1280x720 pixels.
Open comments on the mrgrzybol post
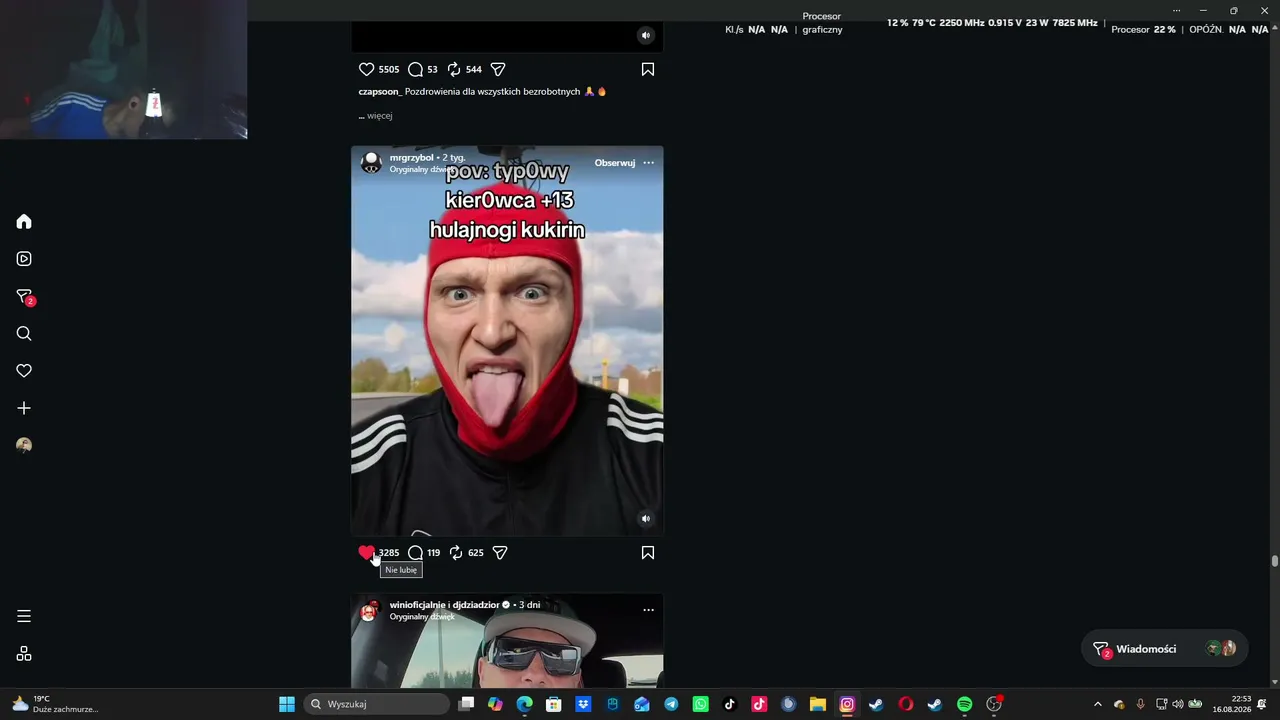(416, 552)
